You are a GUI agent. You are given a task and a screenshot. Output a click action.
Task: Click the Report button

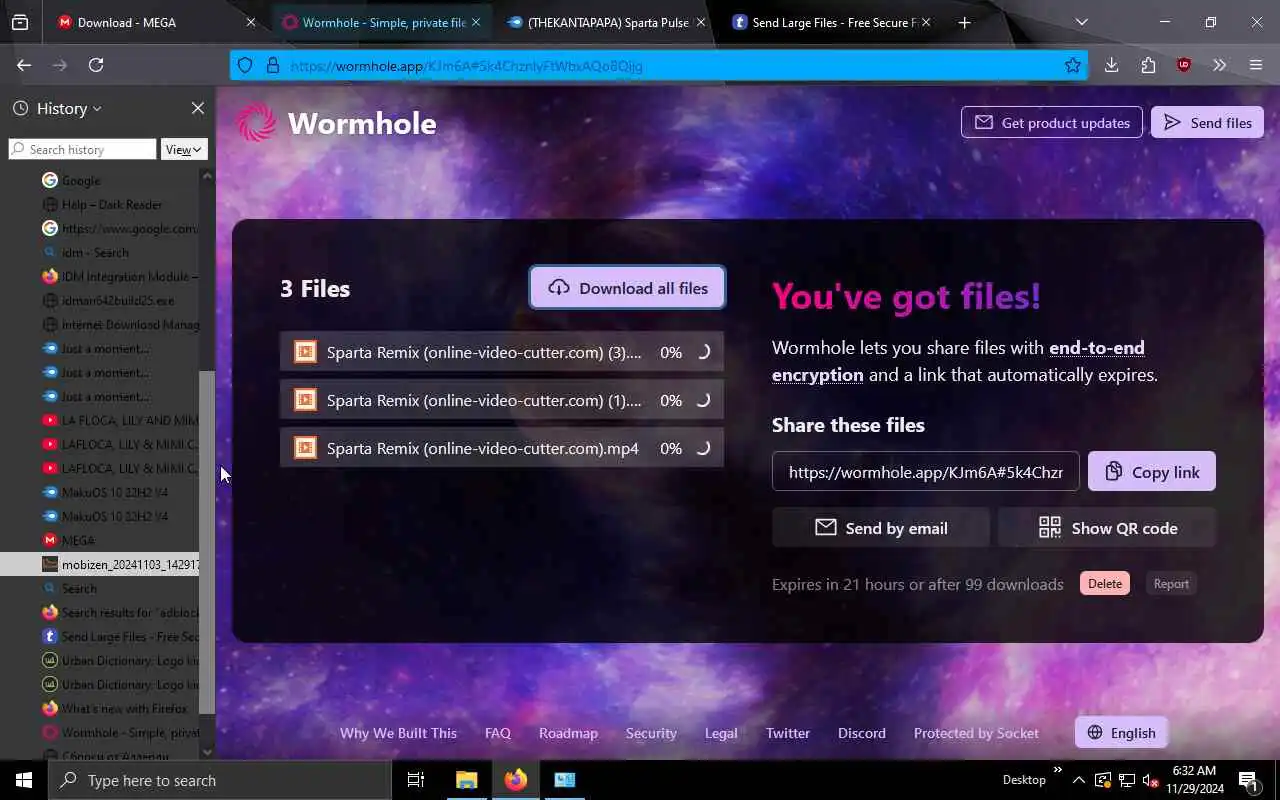pos(1171,584)
